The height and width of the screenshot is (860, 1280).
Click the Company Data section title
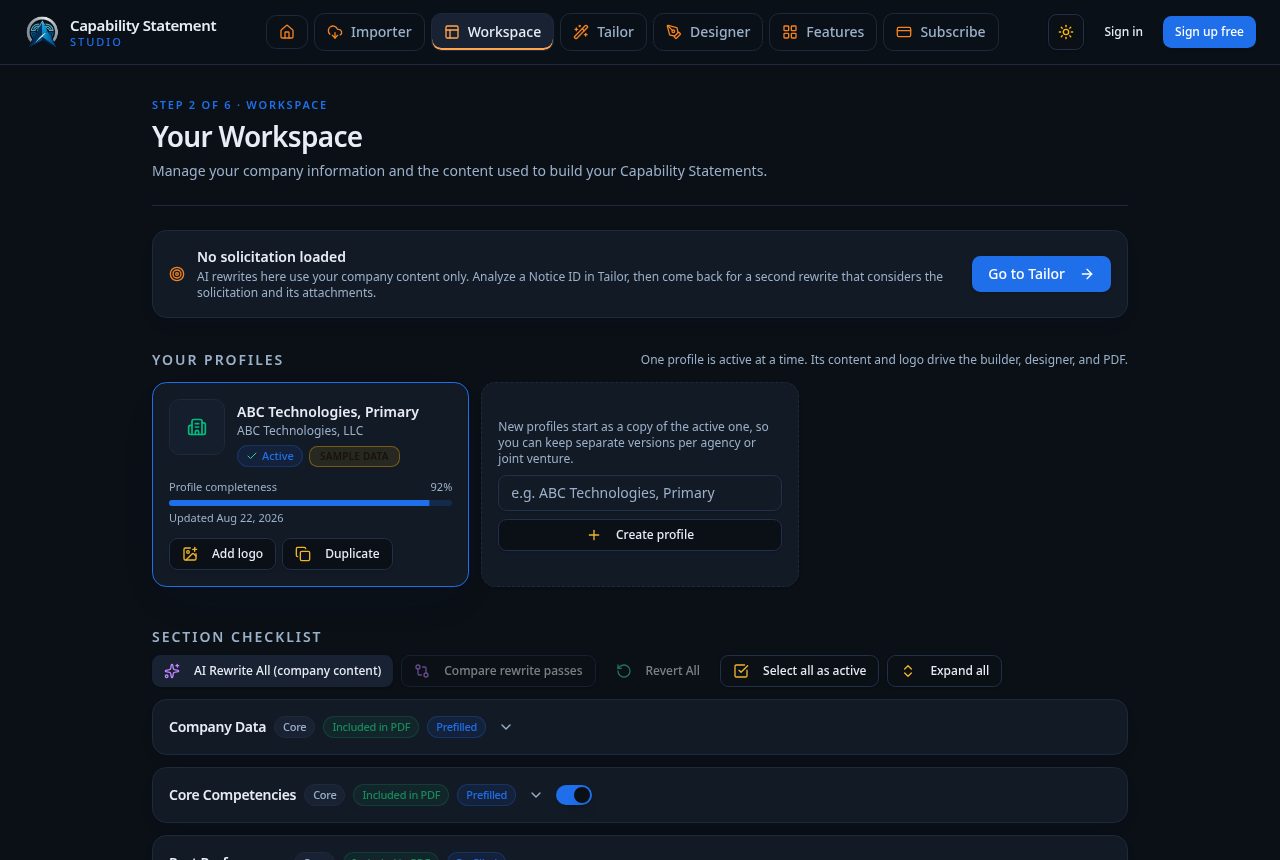(217, 727)
